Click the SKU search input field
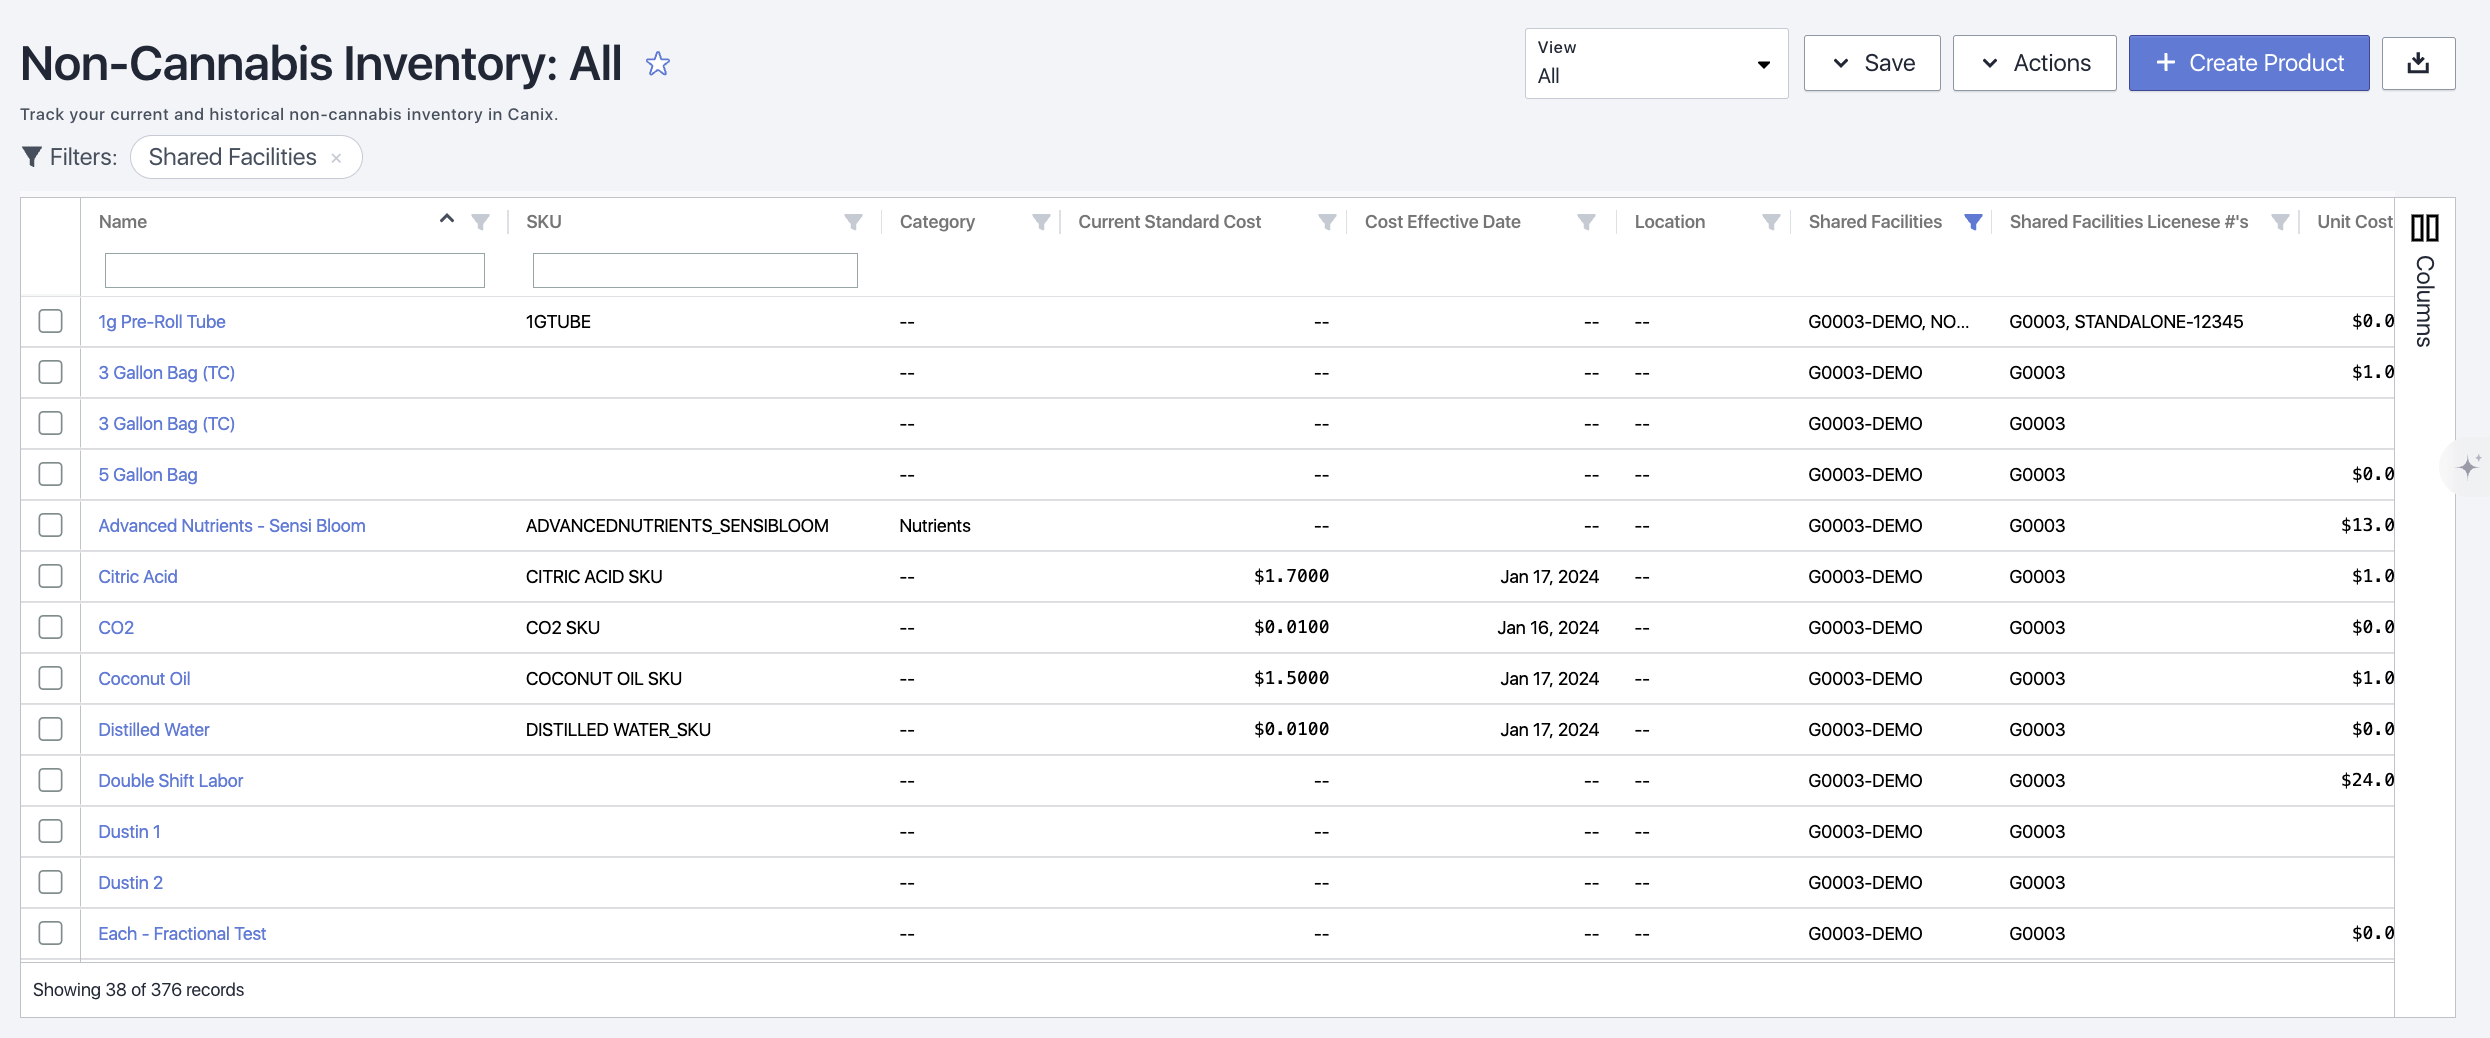Screen dimensions: 2490x1038 pyautogui.click(x=694, y=270)
